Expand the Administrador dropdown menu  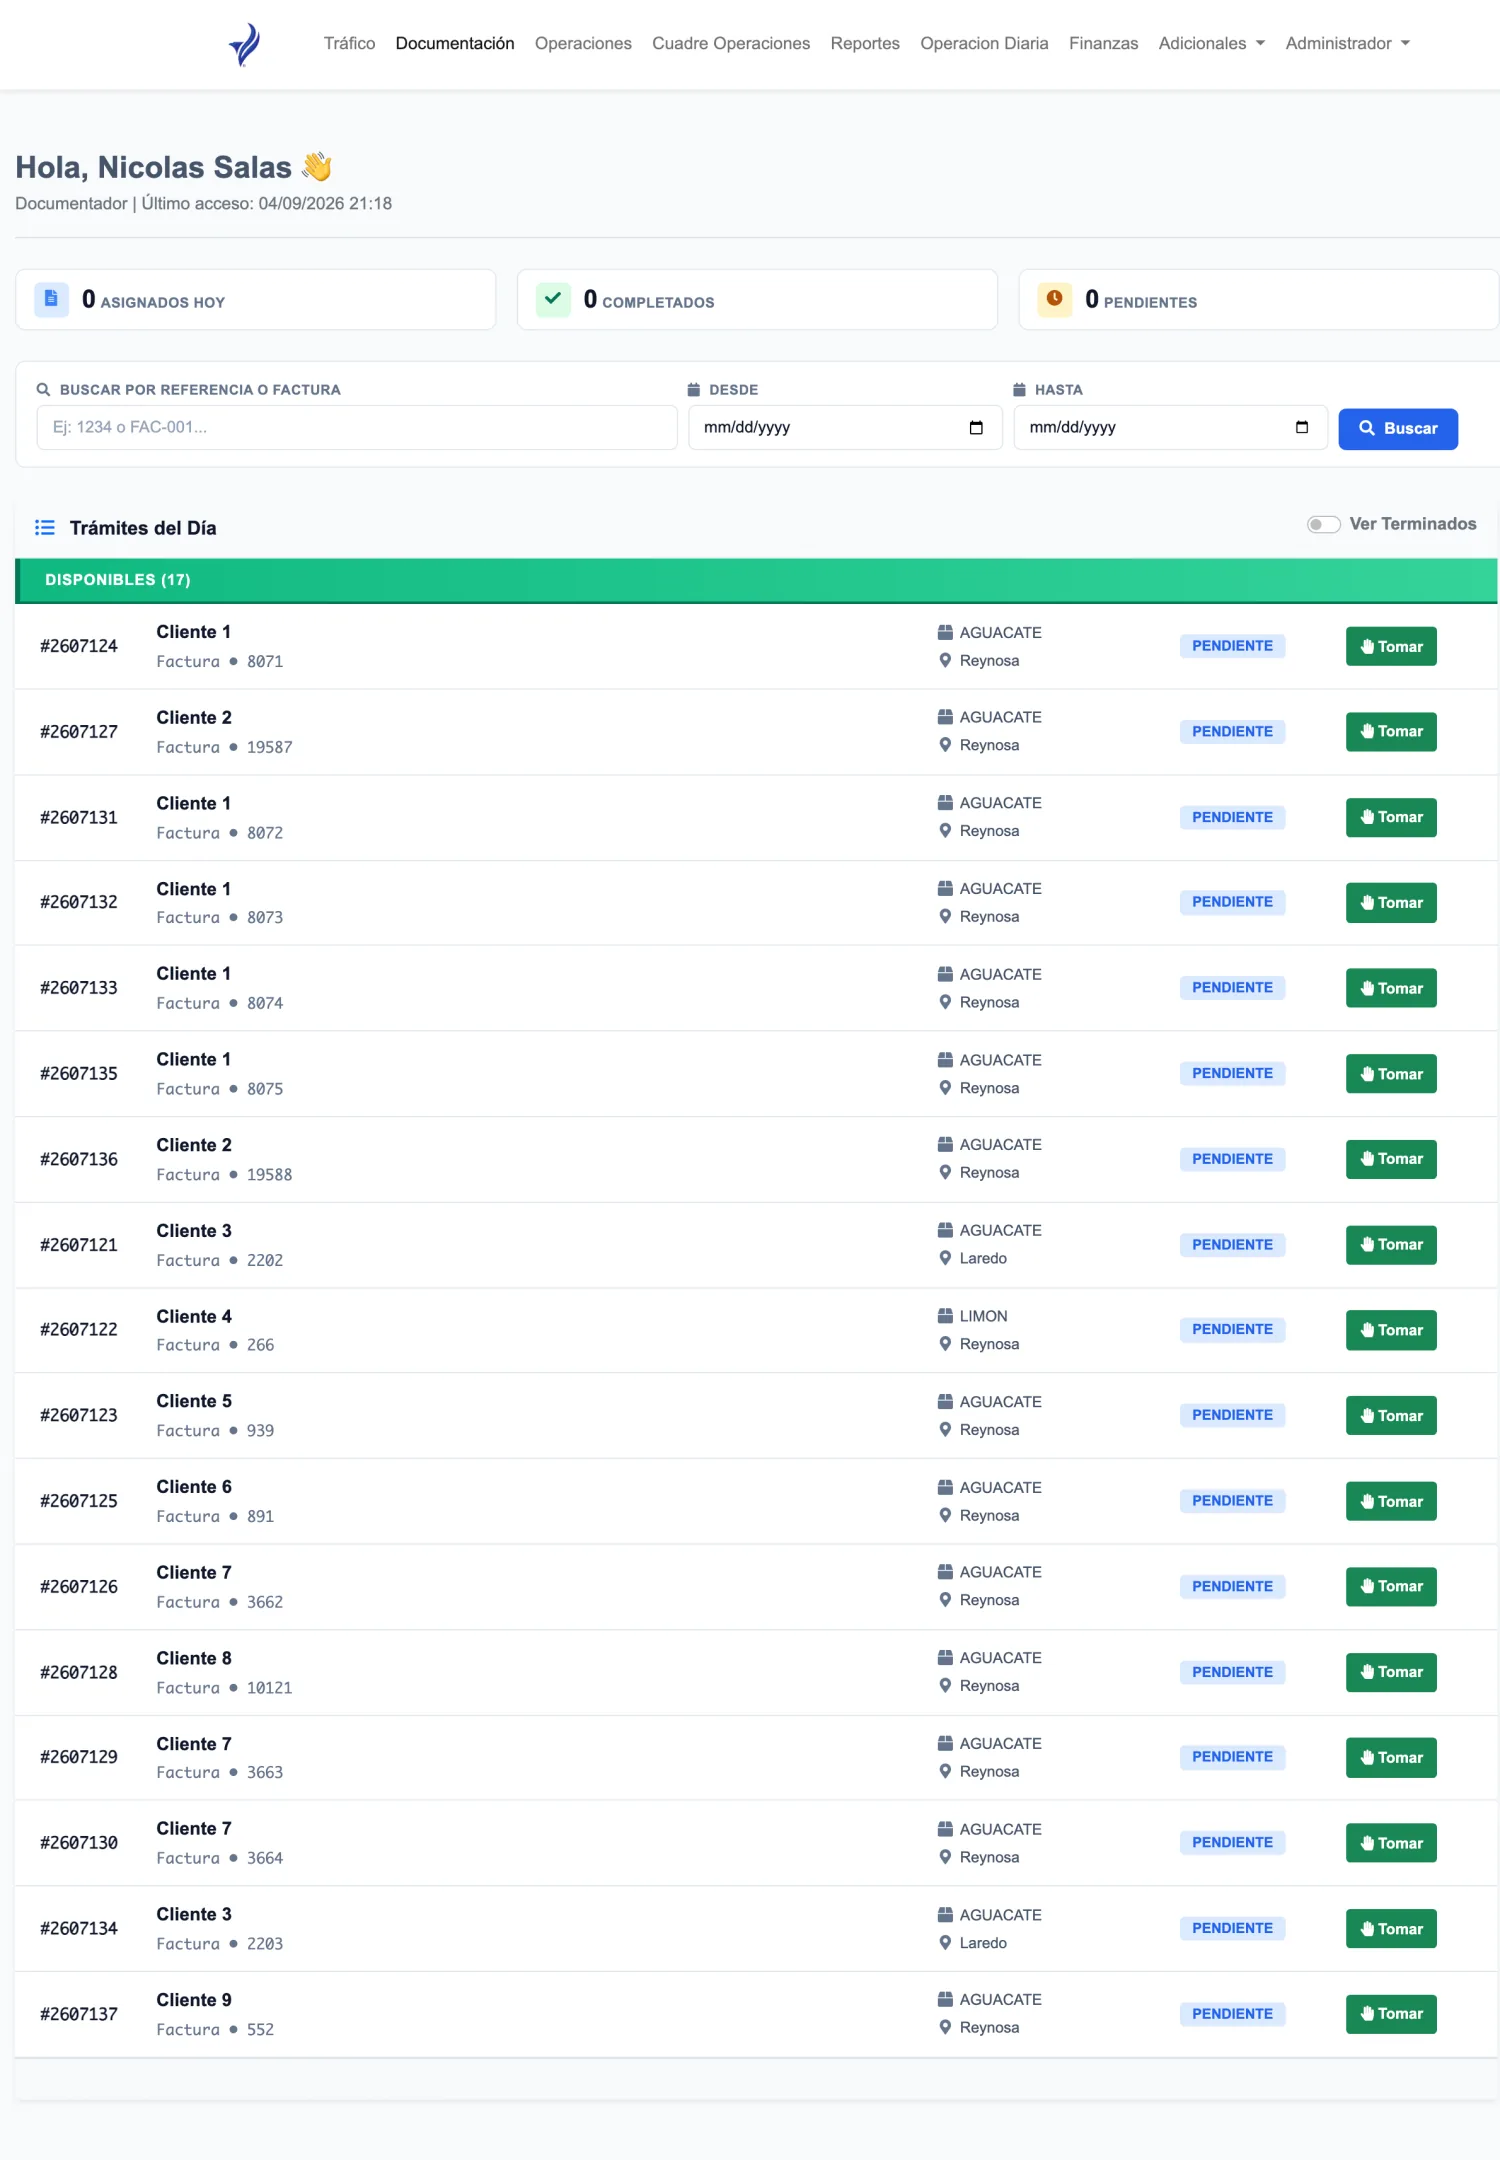(1348, 43)
